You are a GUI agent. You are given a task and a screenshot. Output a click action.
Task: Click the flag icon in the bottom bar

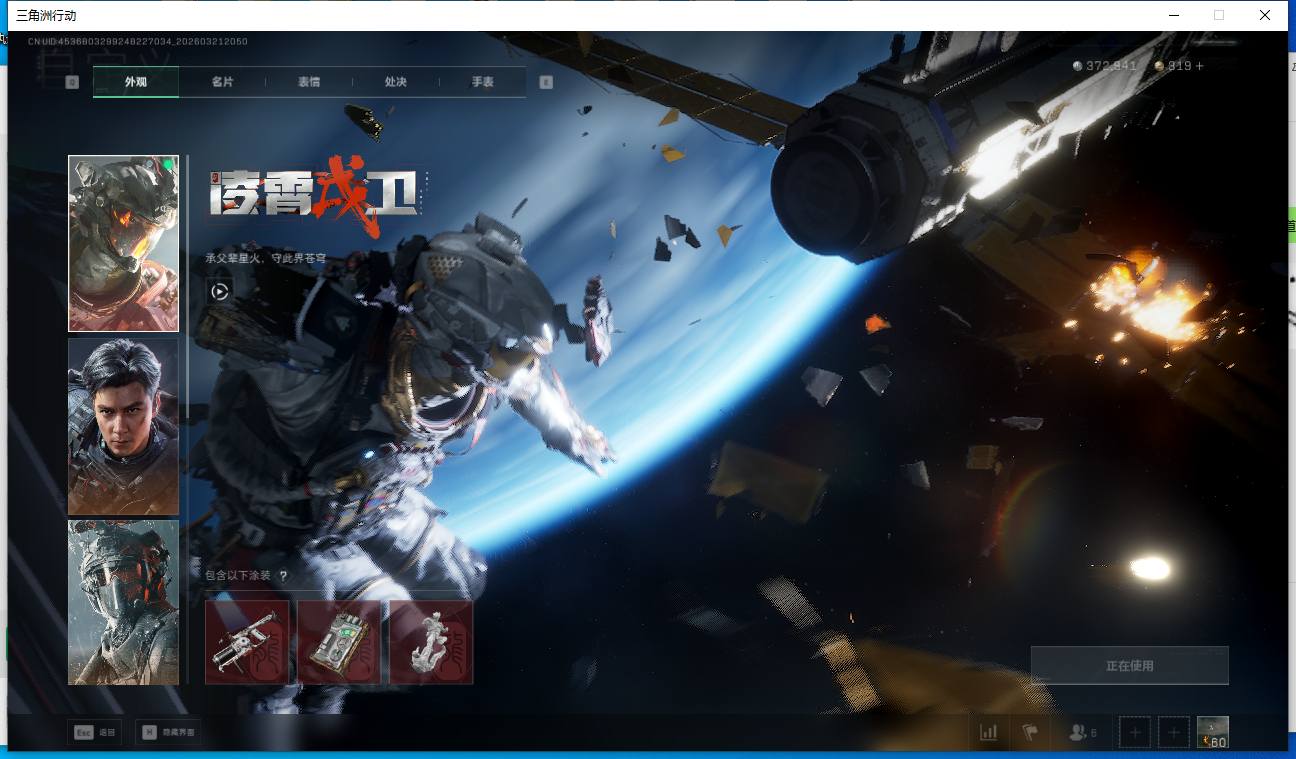click(x=1030, y=733)
